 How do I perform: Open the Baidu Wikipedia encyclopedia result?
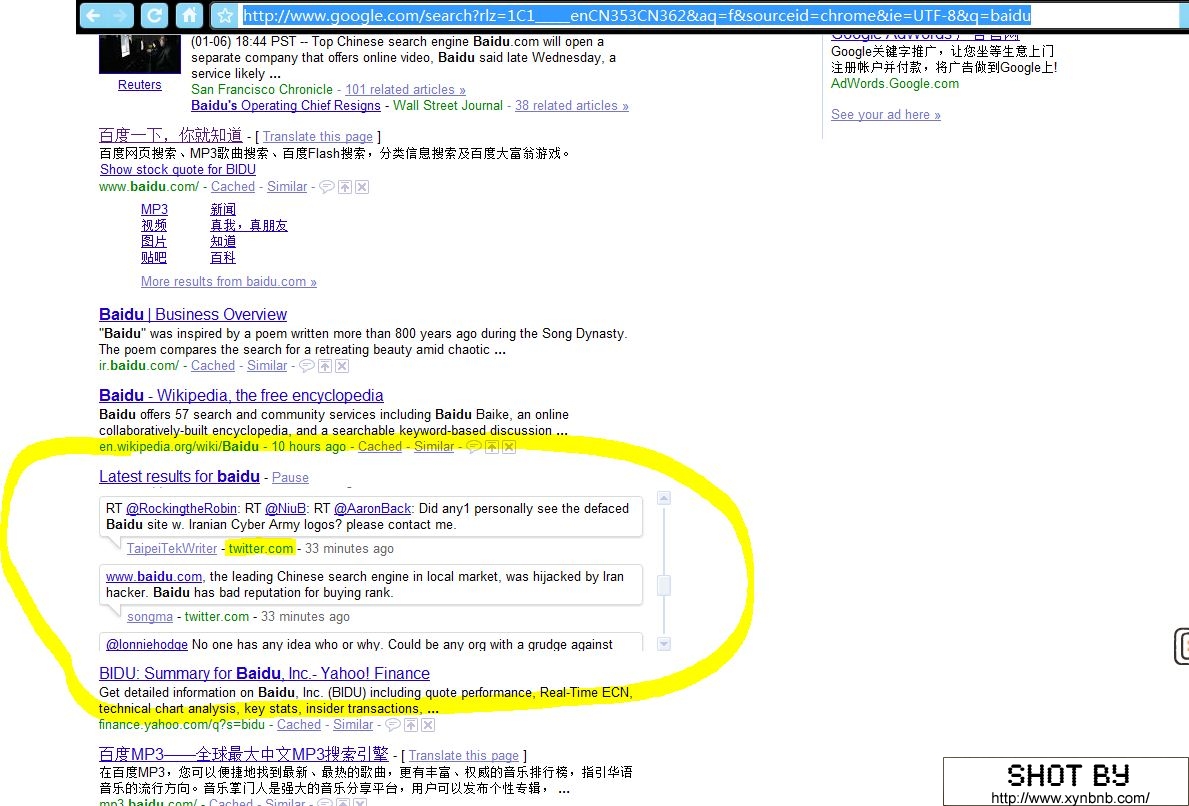[x=241, y=396]
